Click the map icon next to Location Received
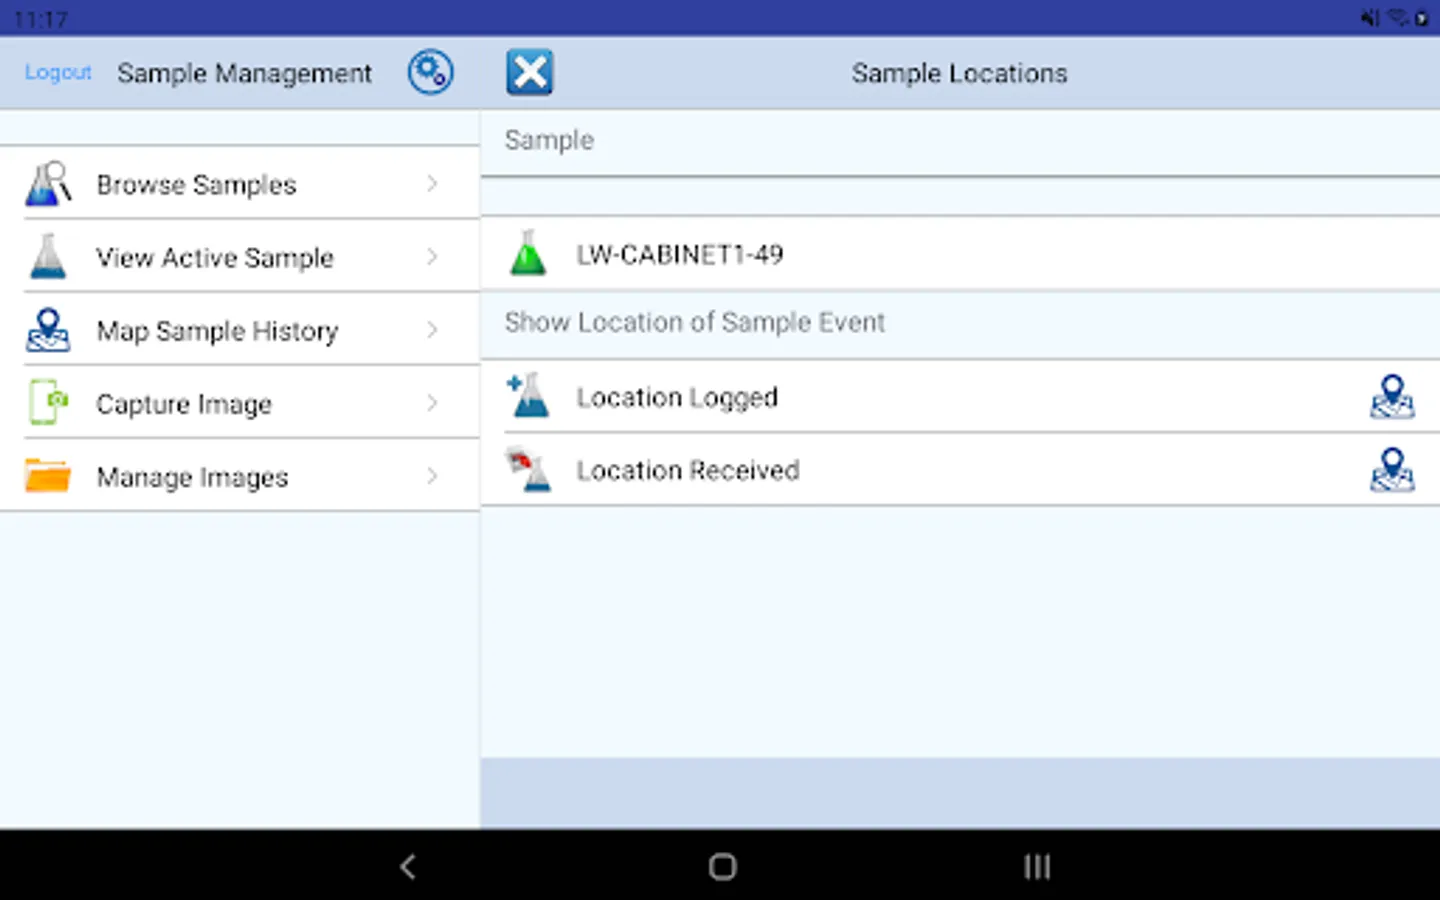 pos(1393,470)
